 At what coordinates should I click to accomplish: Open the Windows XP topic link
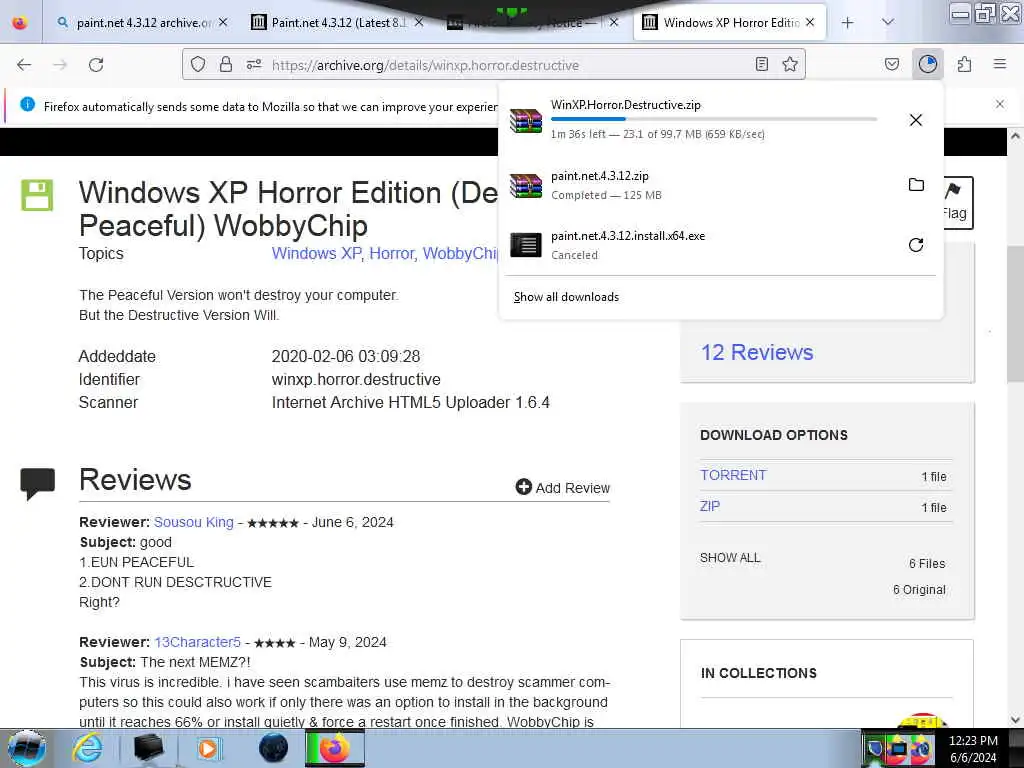(316, 253)
